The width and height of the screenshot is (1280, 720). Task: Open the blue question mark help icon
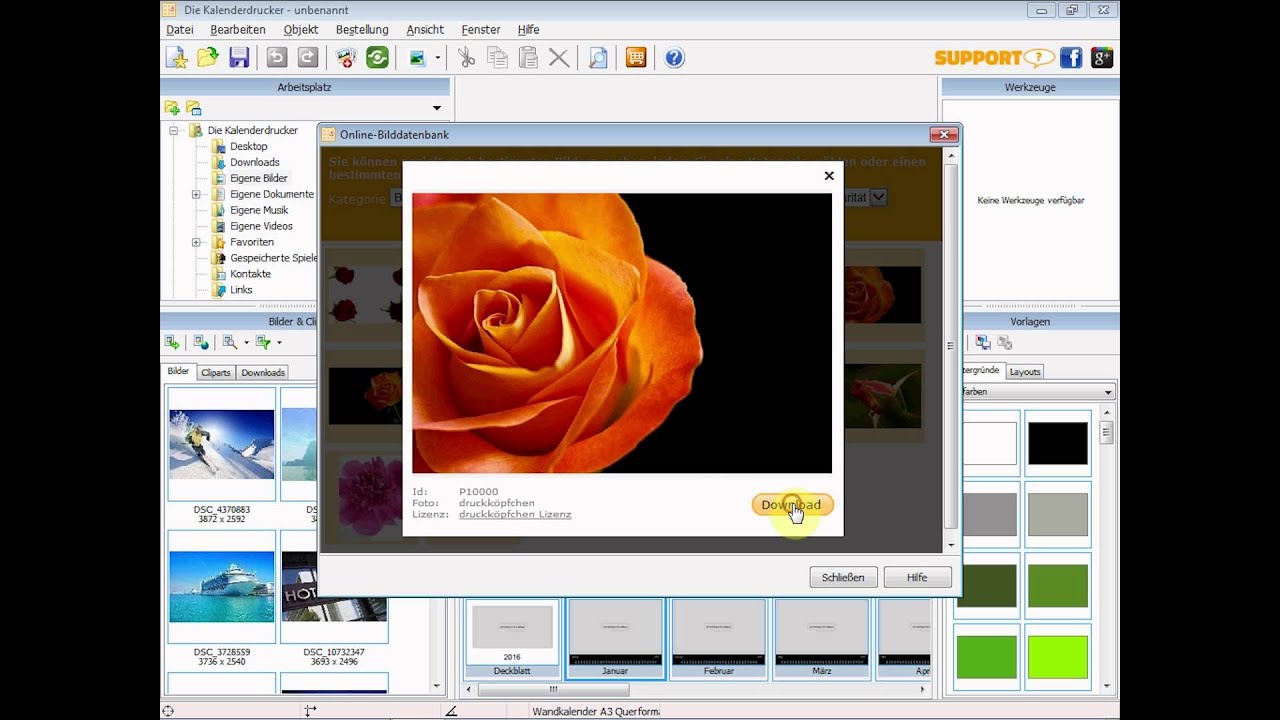675,58
